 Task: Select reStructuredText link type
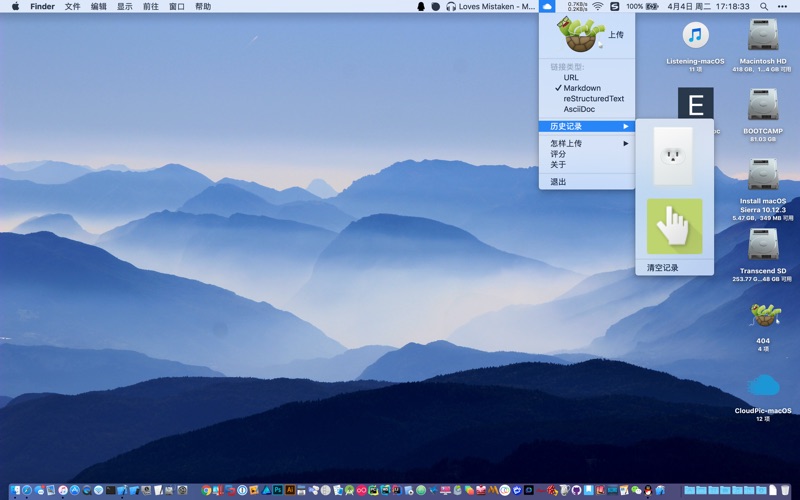pyautogui.click(x=593, y=98)
